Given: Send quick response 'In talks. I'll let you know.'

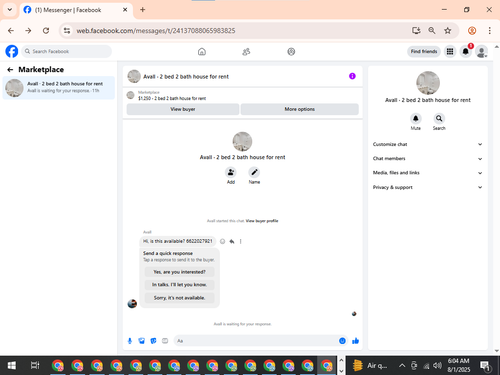Looking at the screenshot, I should (x=179, y=285).
